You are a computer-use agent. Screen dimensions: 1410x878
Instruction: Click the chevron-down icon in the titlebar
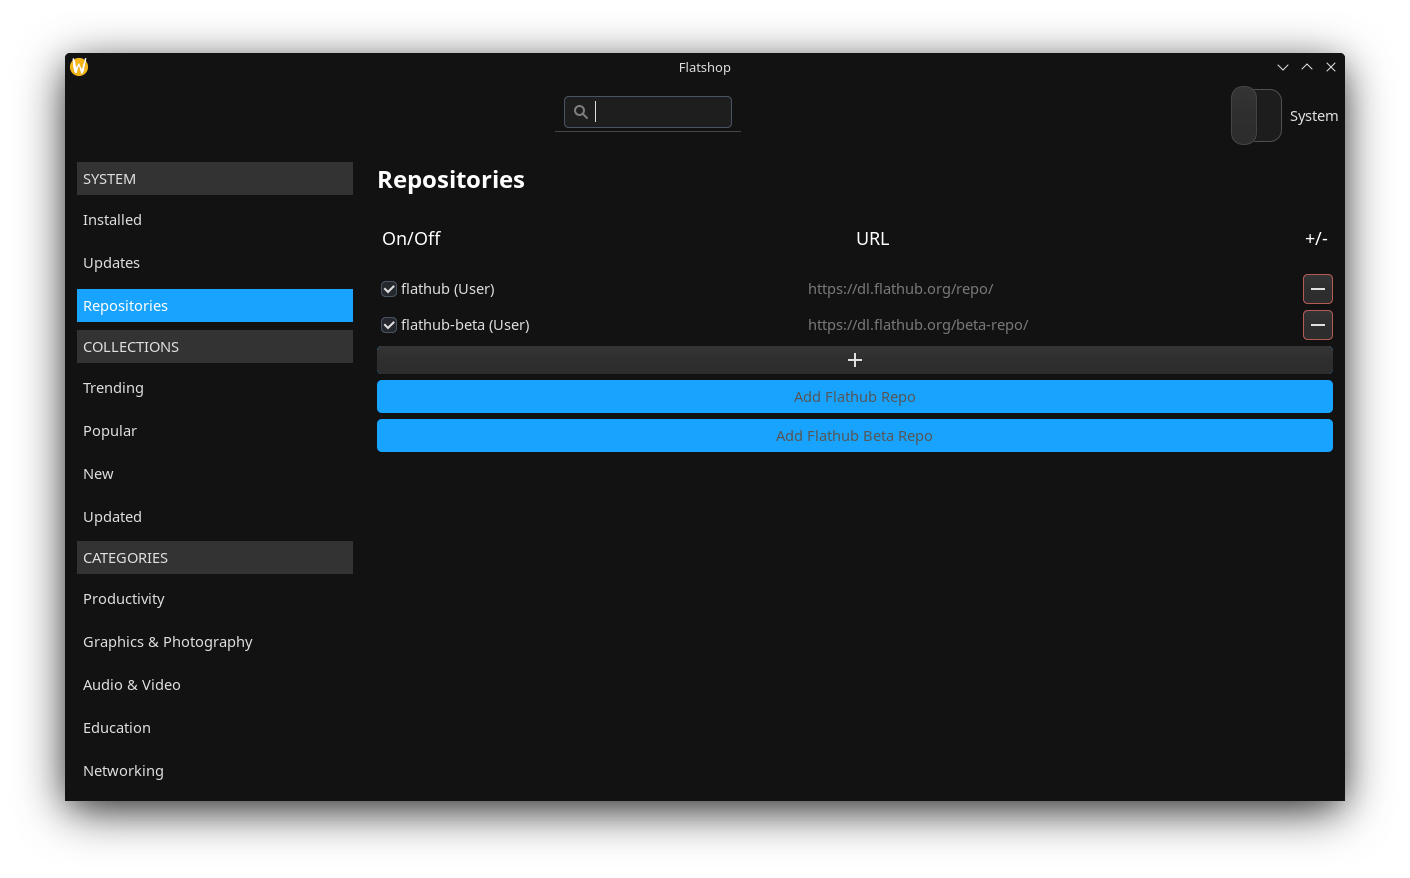pos(1283,66)
